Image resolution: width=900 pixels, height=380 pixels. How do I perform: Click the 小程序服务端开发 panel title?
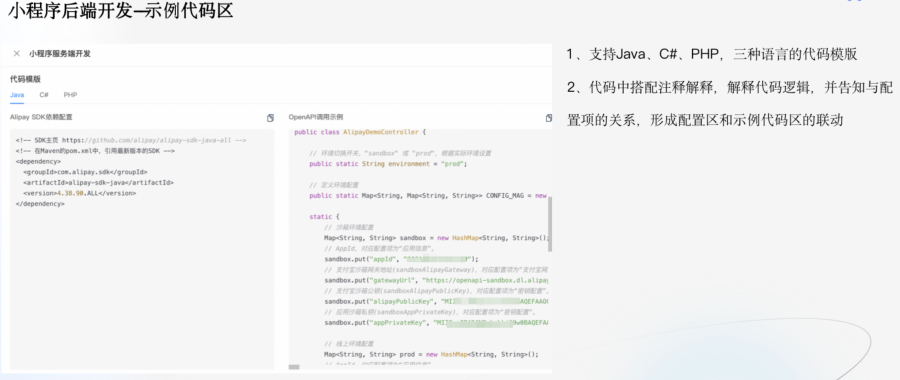click(60, 53)
